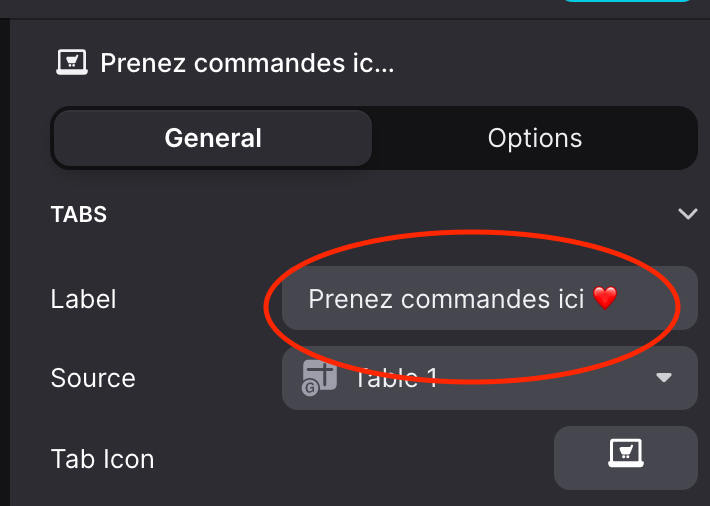
Task: Focus the Label text input field
Action: (489, 298)
